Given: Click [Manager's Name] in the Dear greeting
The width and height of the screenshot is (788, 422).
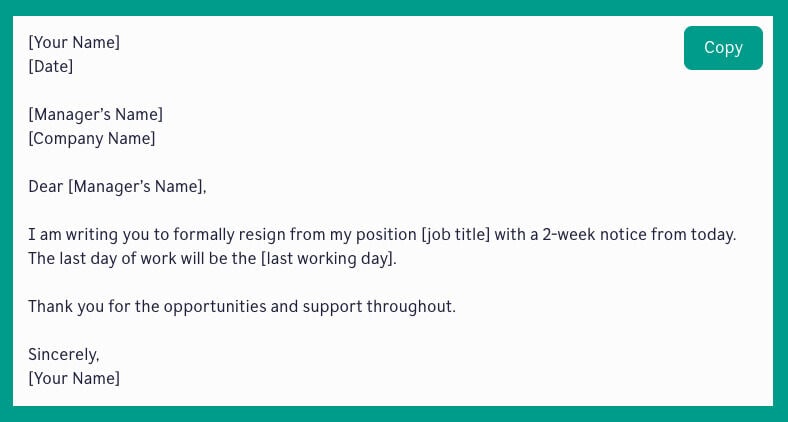Looking at the screenshot, I should (x=137, y=186).
